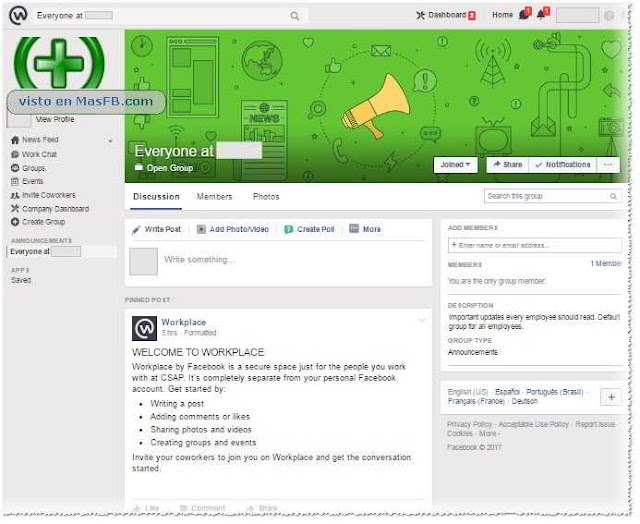This screenshot has width=640, height=524.
Task: Switch language to Español
Action: (507, 392)
